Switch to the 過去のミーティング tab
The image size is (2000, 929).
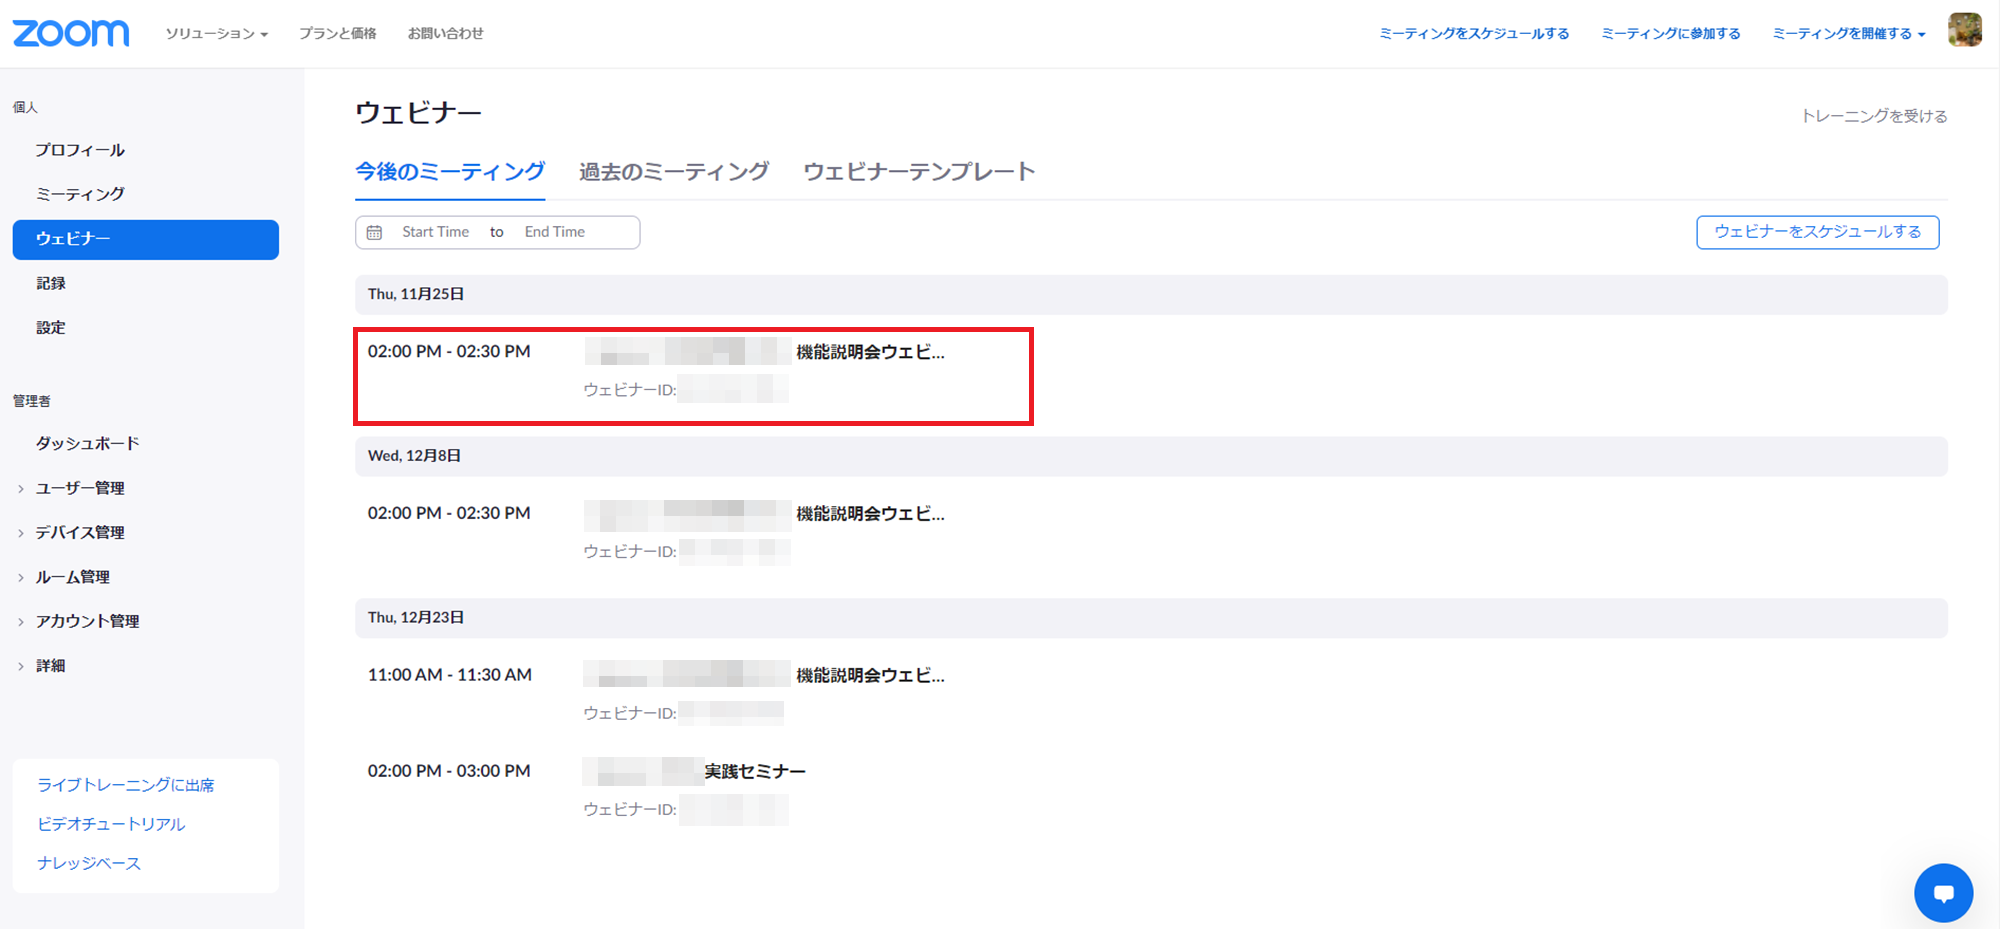[x=673, y=171]
